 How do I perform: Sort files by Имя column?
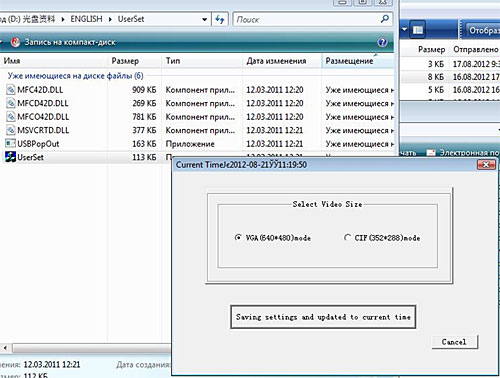(53, 61)
